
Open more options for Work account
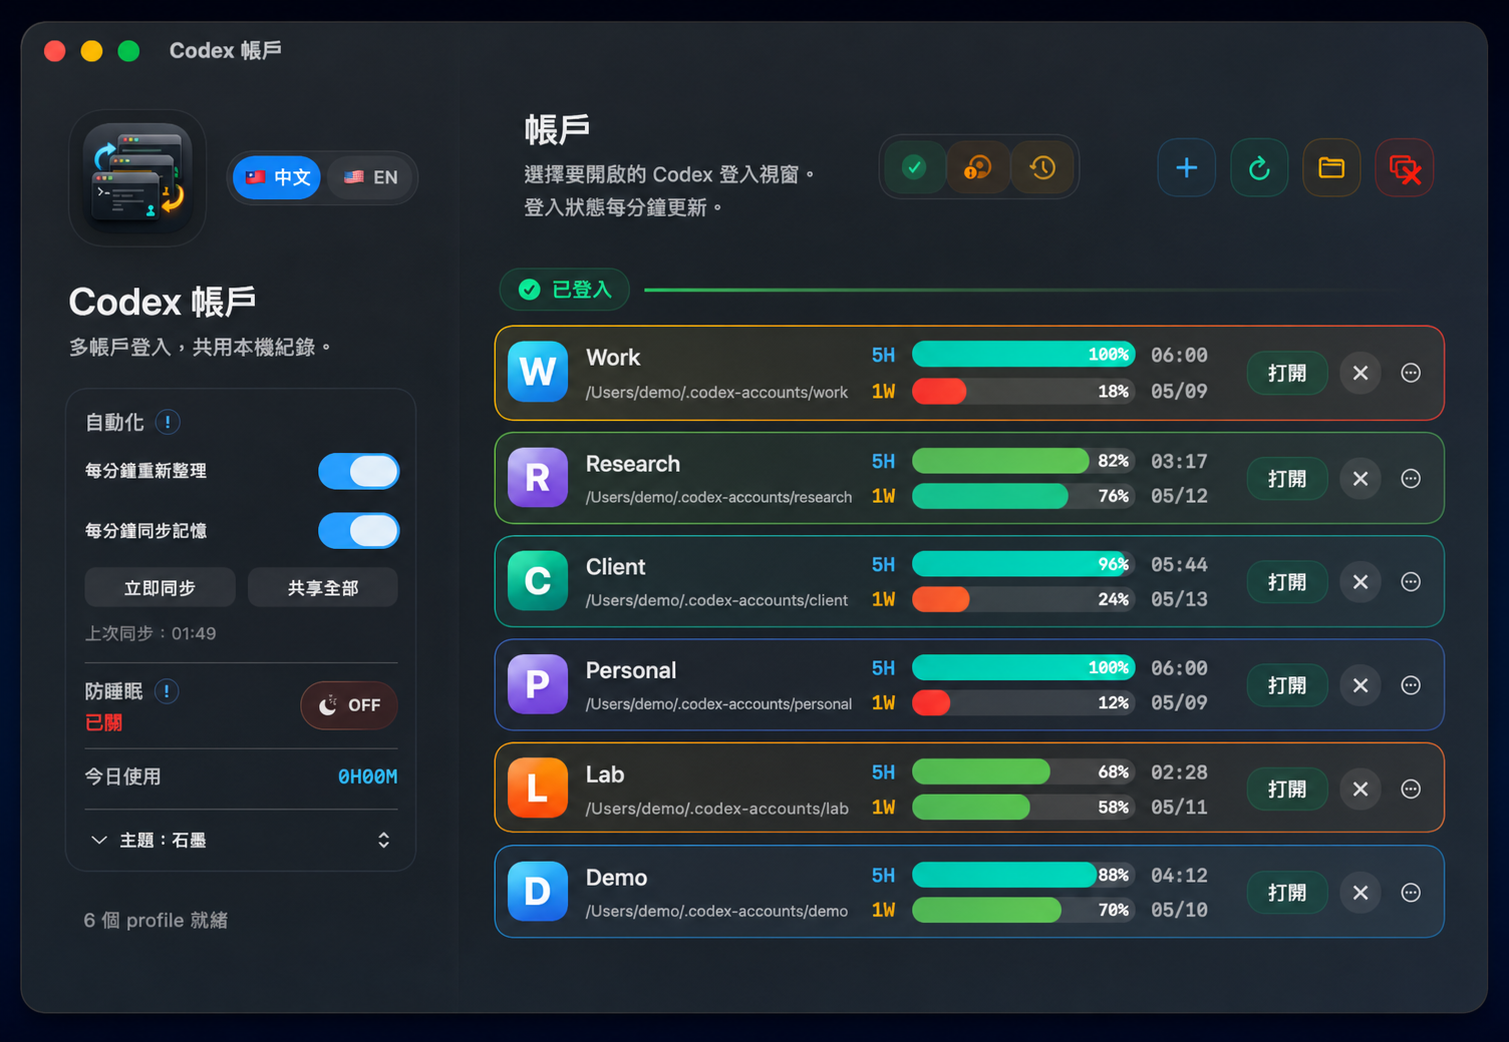click(x=1411, y=373)
